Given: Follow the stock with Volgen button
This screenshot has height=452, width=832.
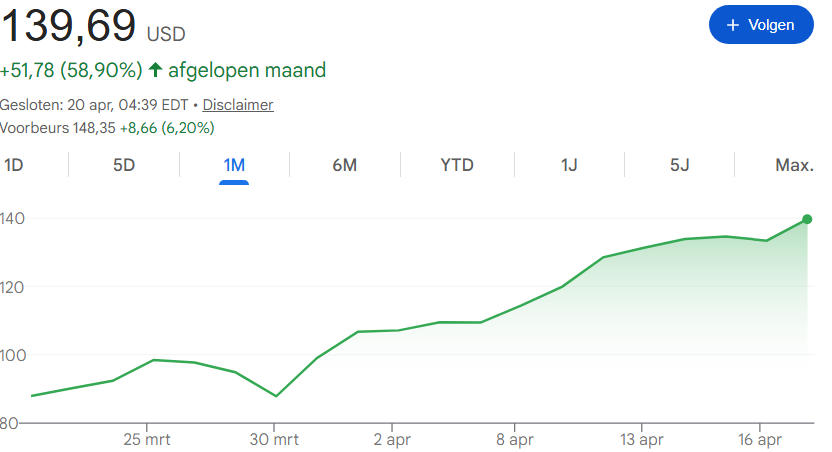Looking at the screenshot, I should (761, 24).
